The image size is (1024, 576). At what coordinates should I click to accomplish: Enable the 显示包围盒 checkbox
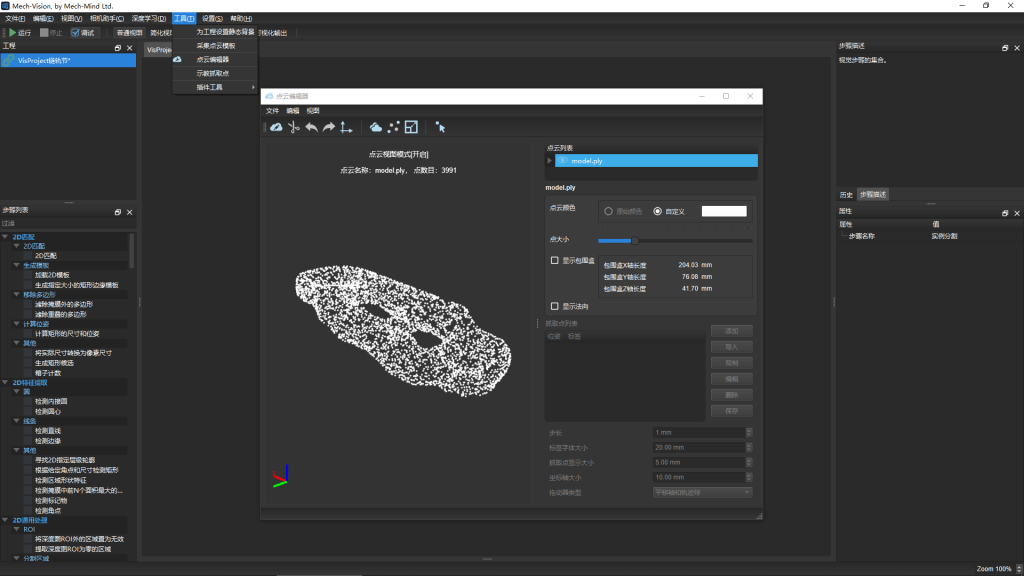tap(555, 260)
